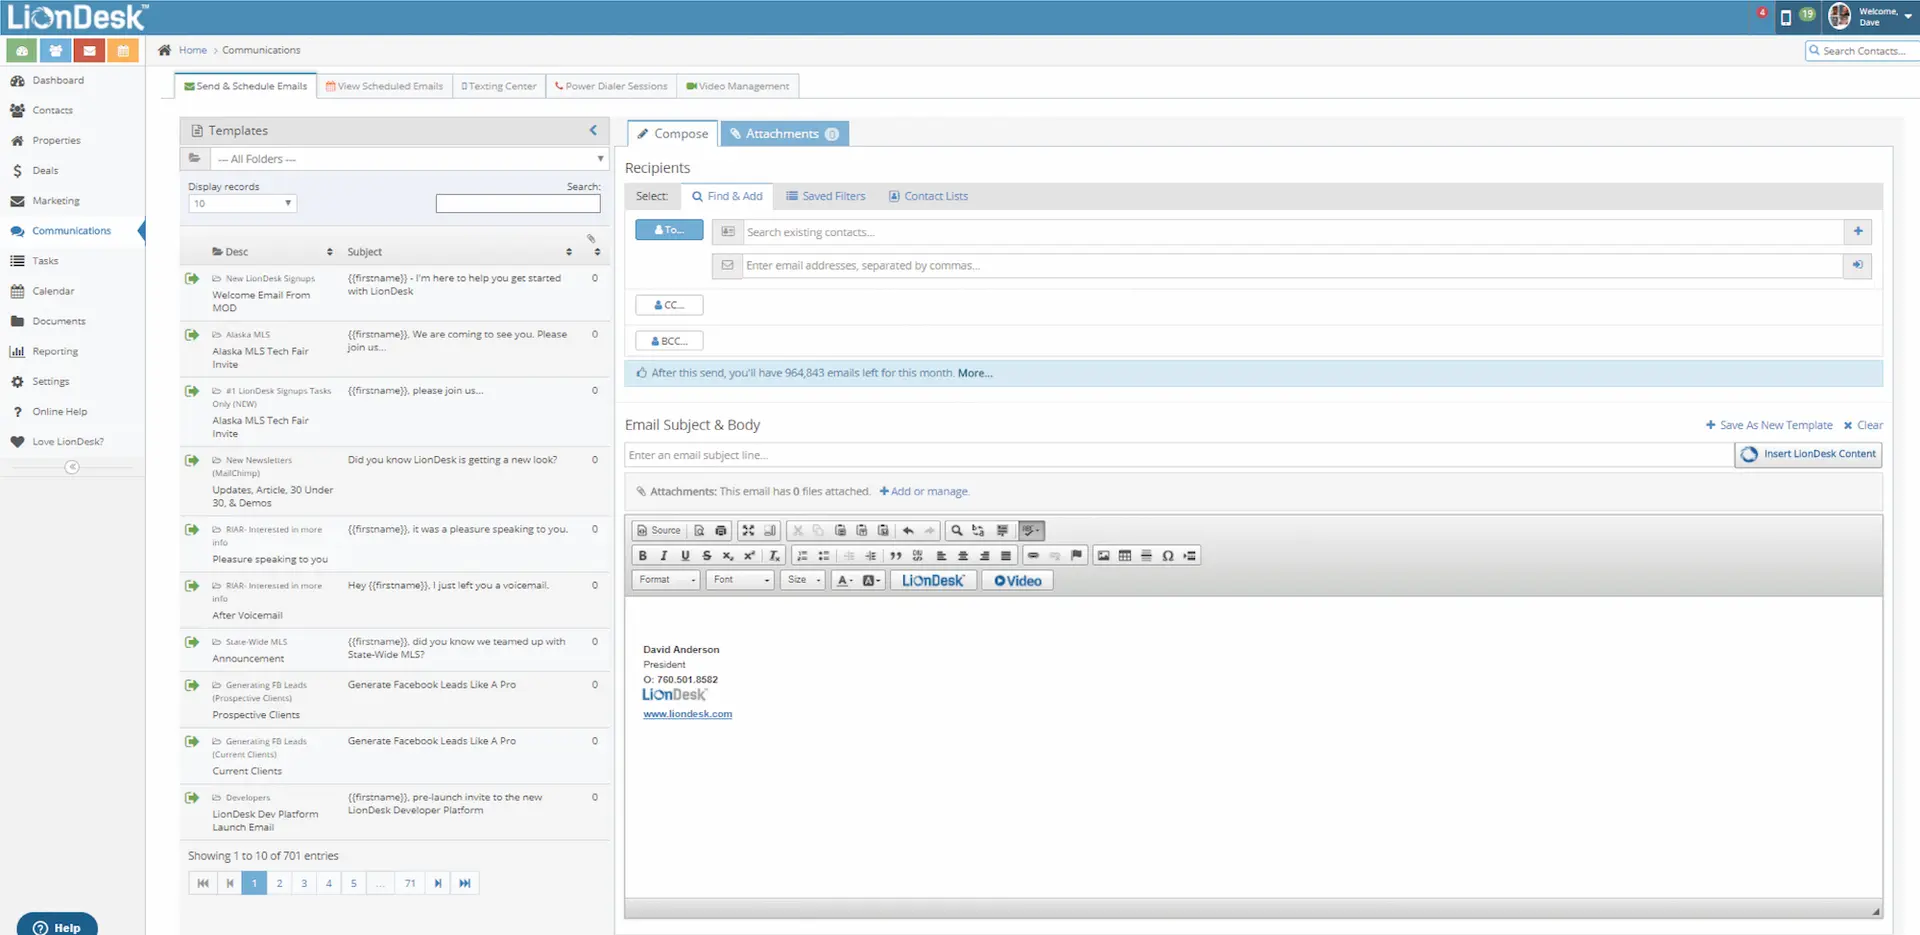Insert special character omega icon
1920x935 pixels.
(x=1167, y=556)
